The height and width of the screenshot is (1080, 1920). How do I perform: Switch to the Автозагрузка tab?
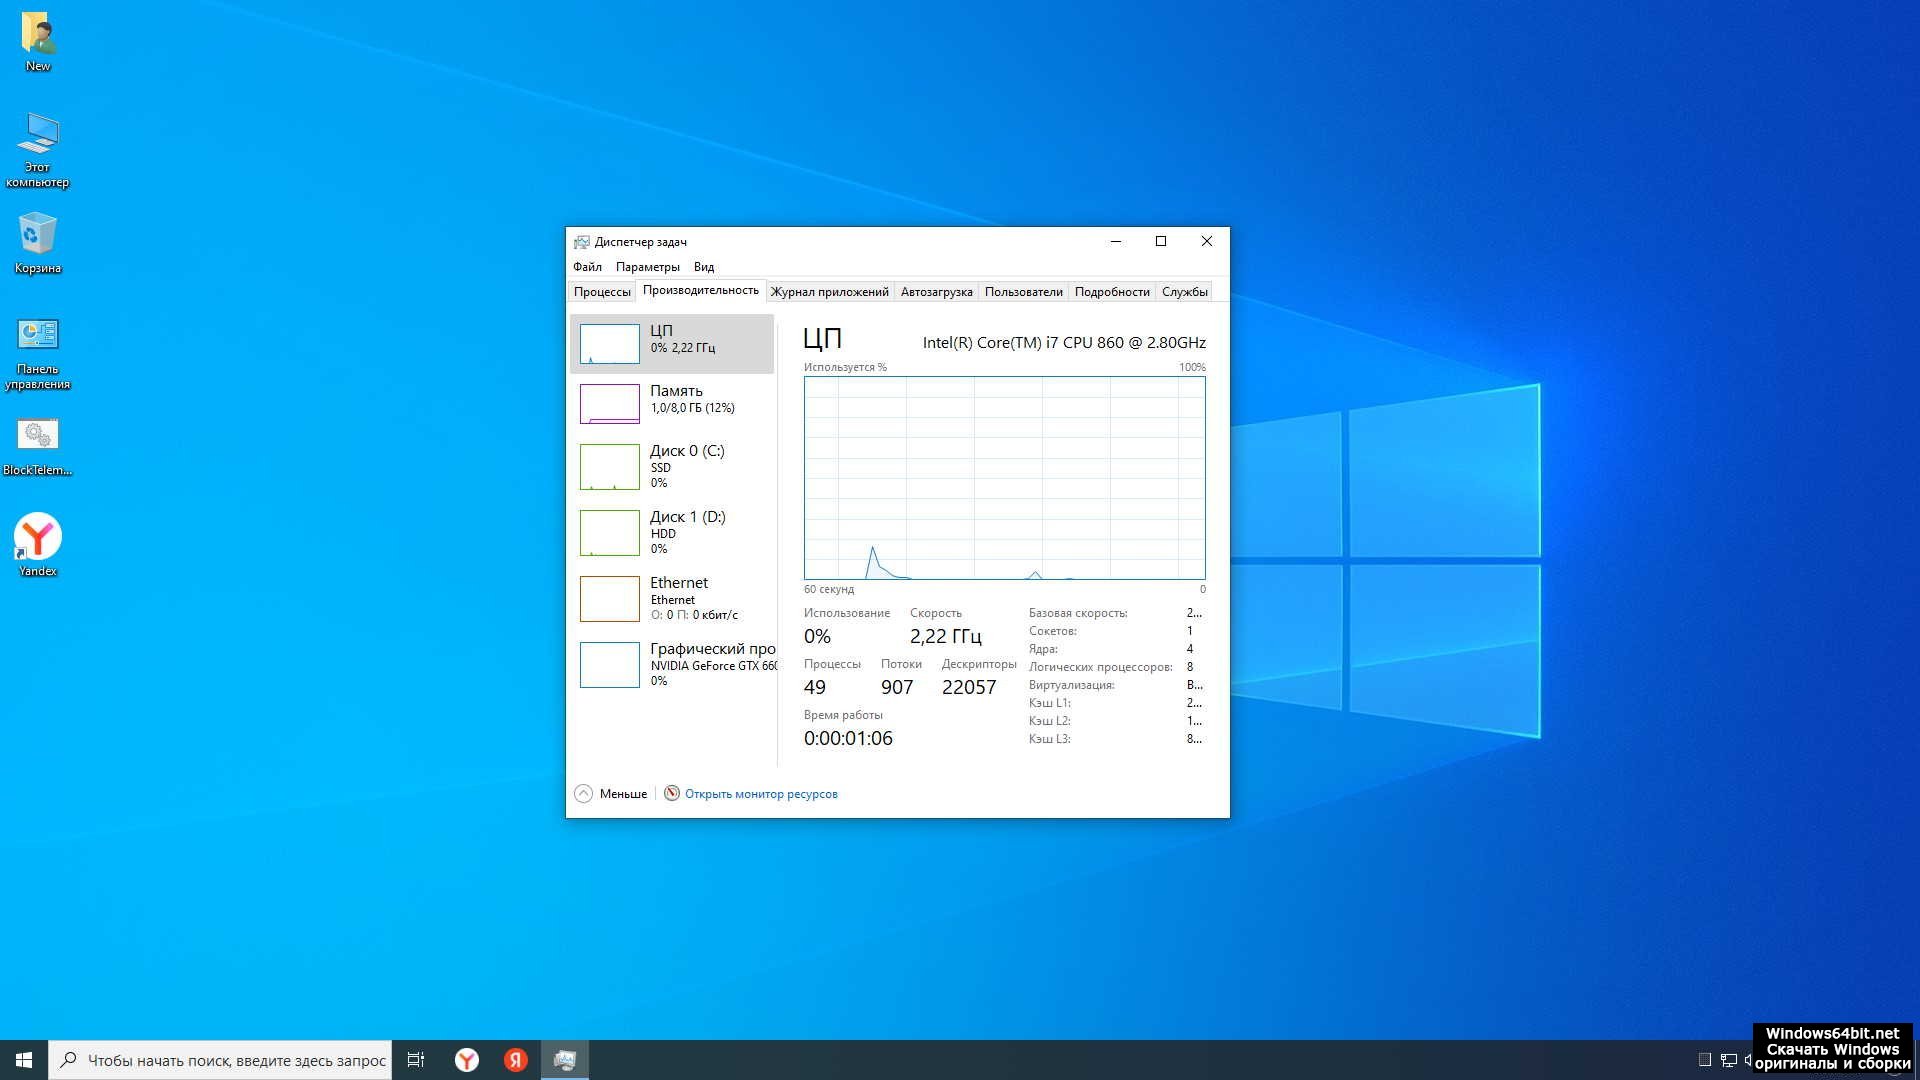[936, 292]
